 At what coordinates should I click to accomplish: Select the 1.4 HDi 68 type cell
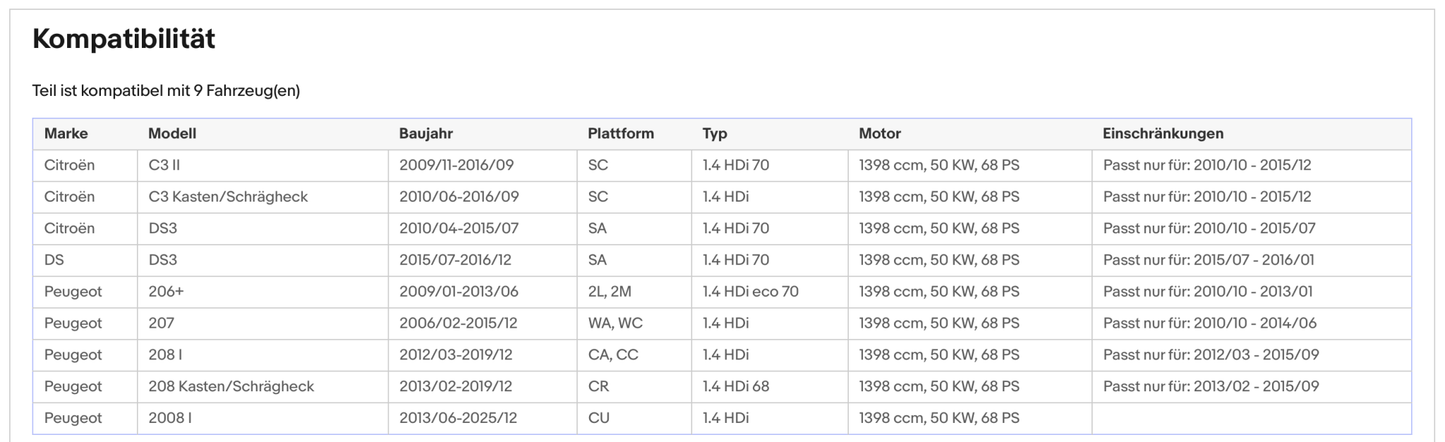pos(736,387)
